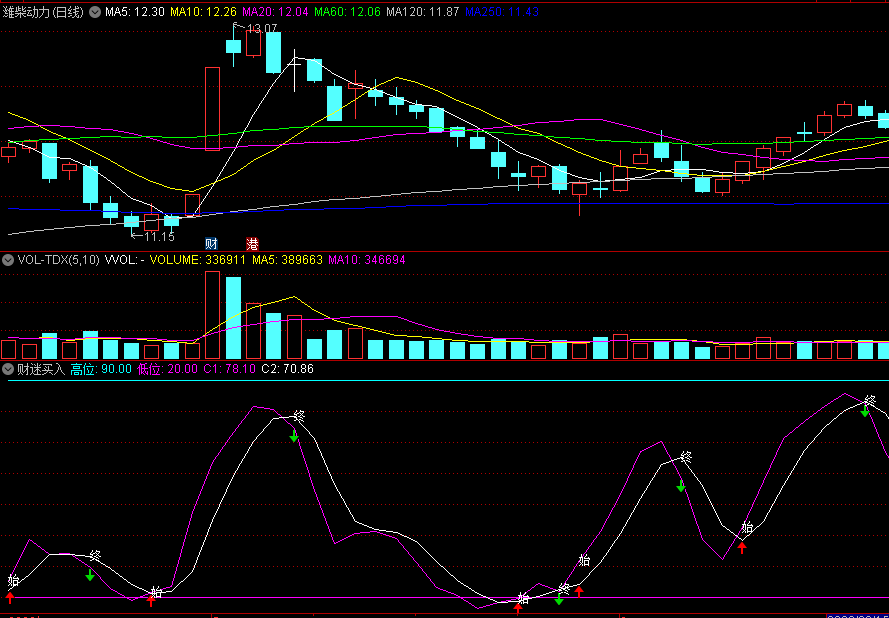
Task: Select the 潍柴动力(日线) chart title
Action: pos(44,12)
